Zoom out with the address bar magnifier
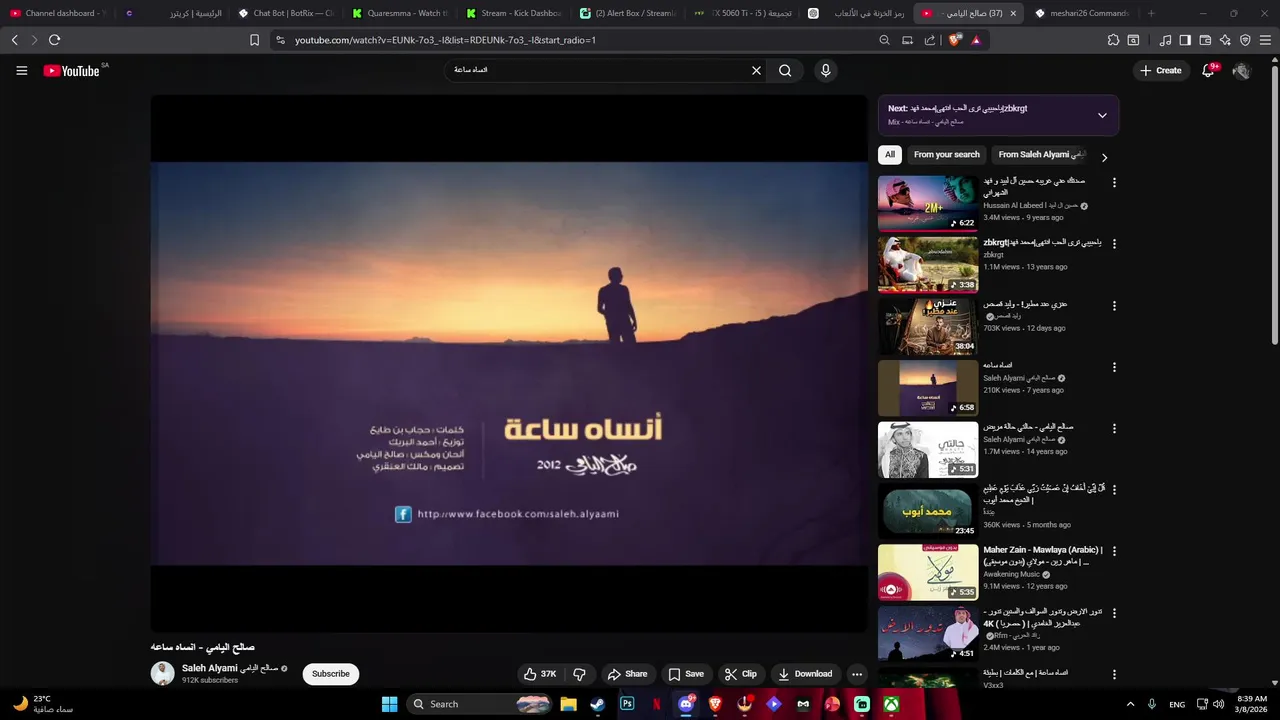The image size is (1280, 720). (x=884, y=40)
